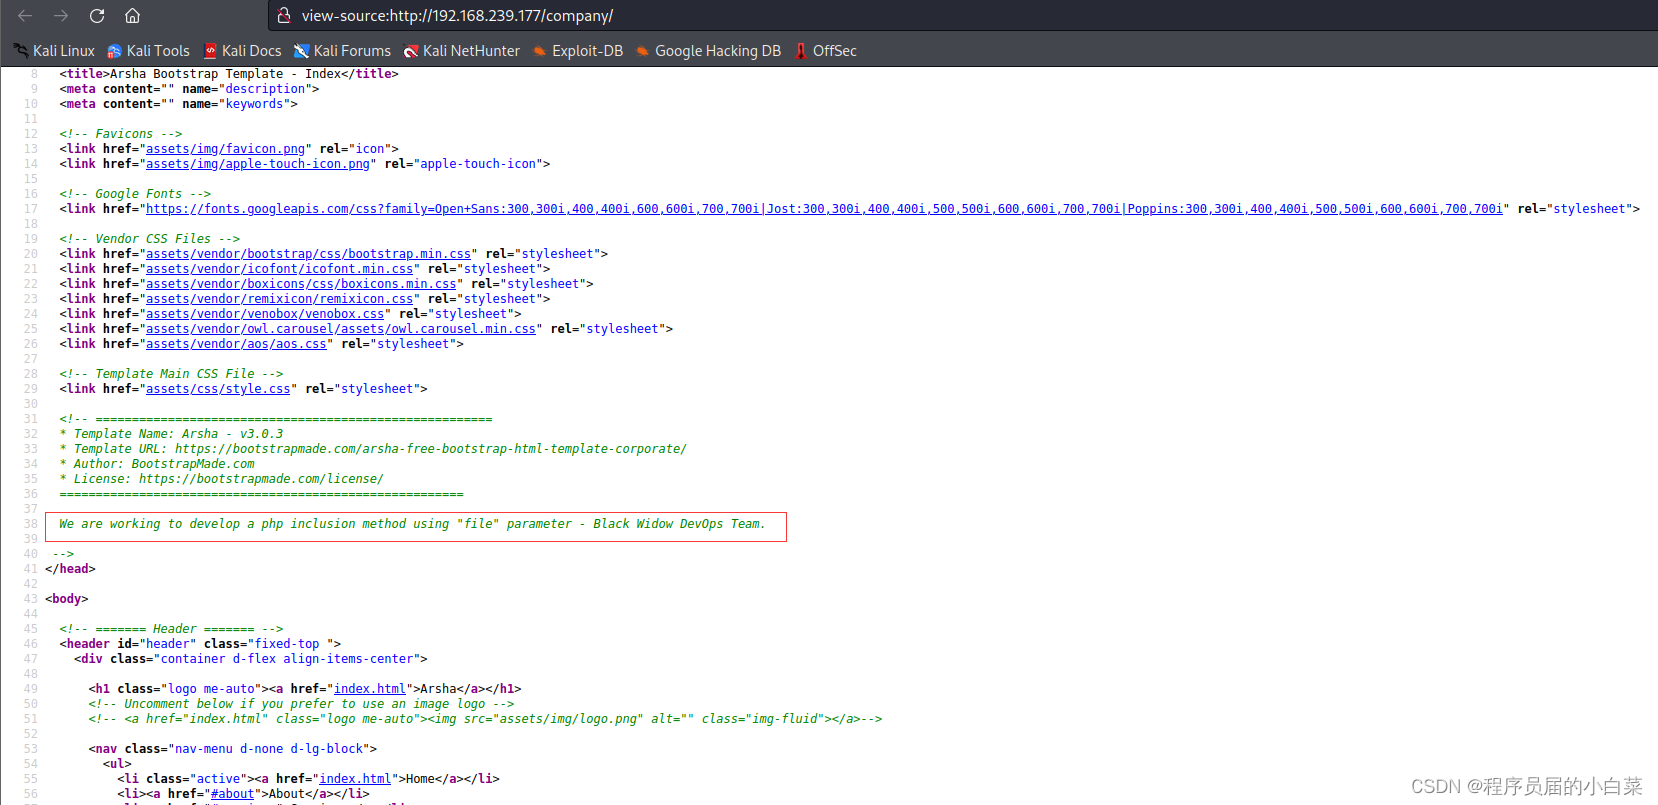Open the assets/css/style.css link

[218, 389]
